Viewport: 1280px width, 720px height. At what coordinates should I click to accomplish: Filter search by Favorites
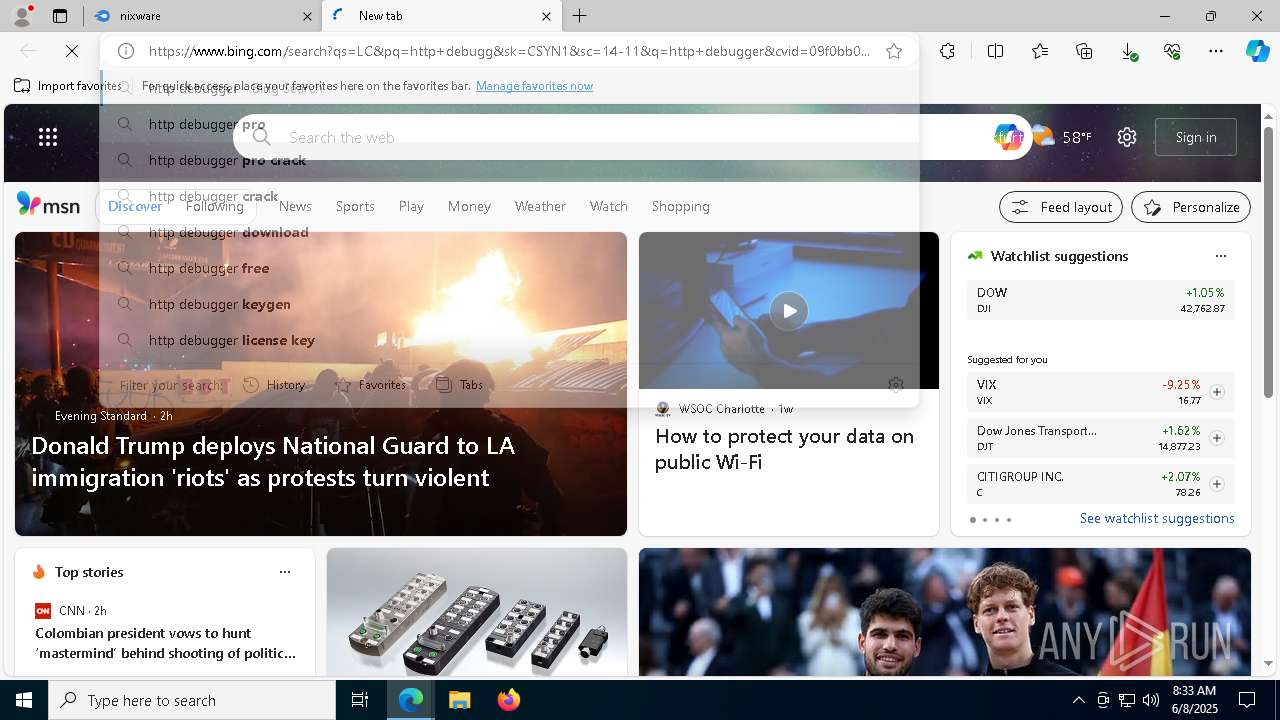pos(370,385)
